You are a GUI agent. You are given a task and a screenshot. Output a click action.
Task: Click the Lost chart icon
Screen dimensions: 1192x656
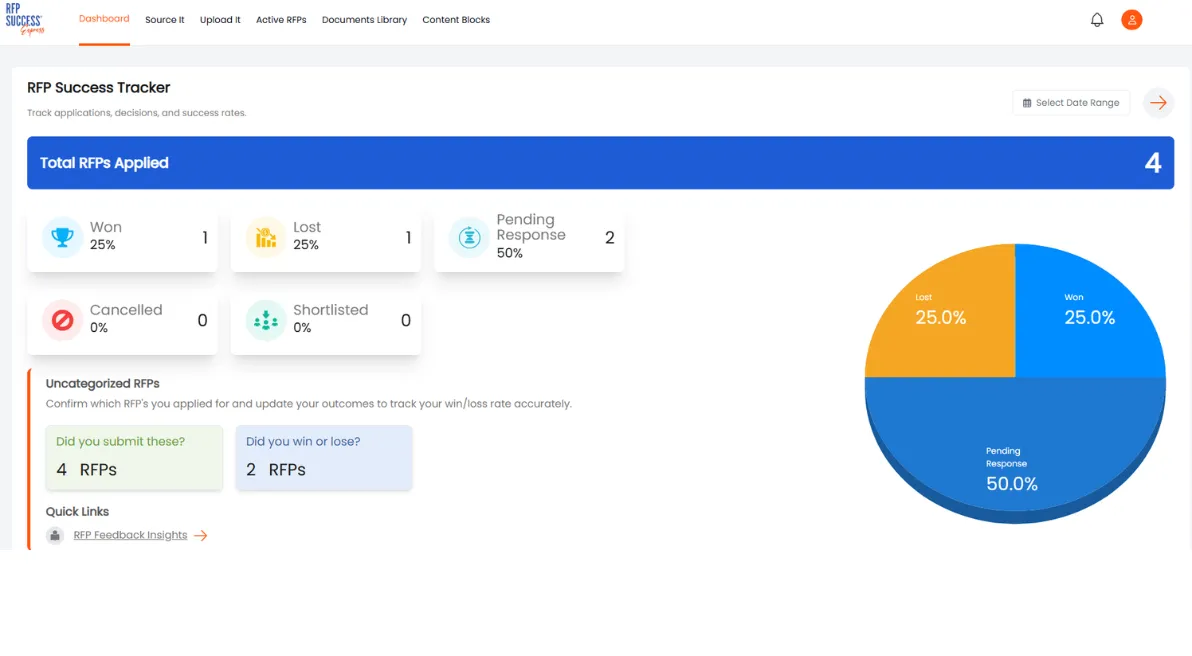[x=265, y=237]
